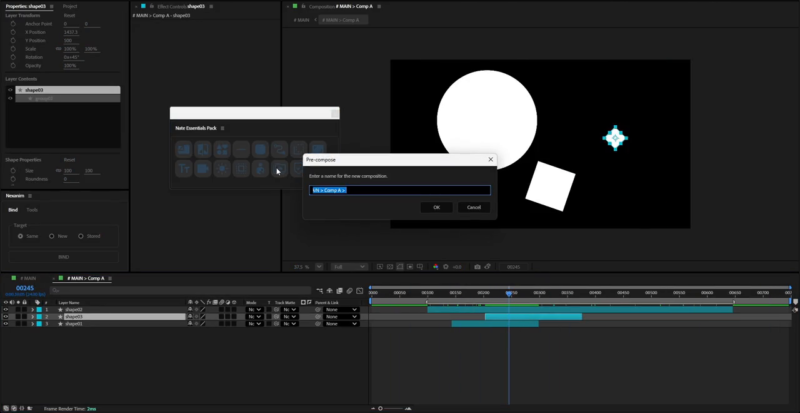Screen dimensions: 800x413
Task: Open the Full resolution dropdown in the viewer
Action: point(349,266)
